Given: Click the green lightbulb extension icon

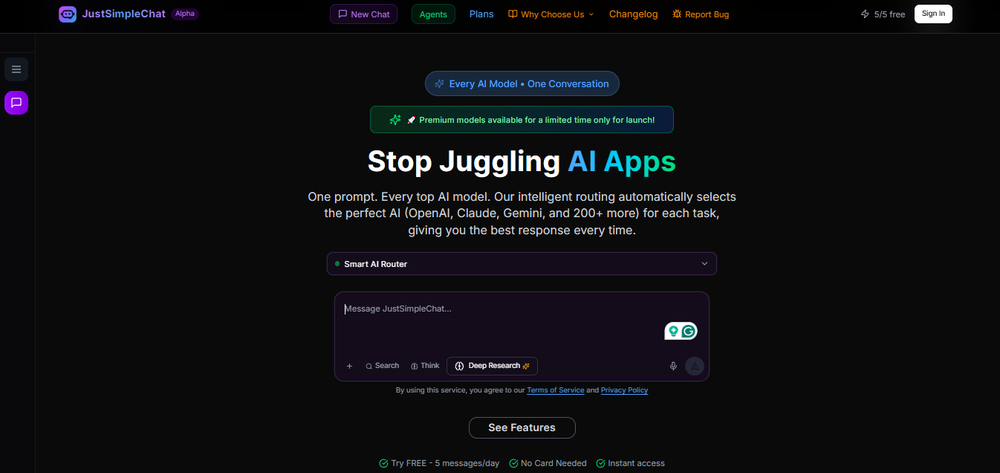Looking at the screenshot, I should (673, 331).
